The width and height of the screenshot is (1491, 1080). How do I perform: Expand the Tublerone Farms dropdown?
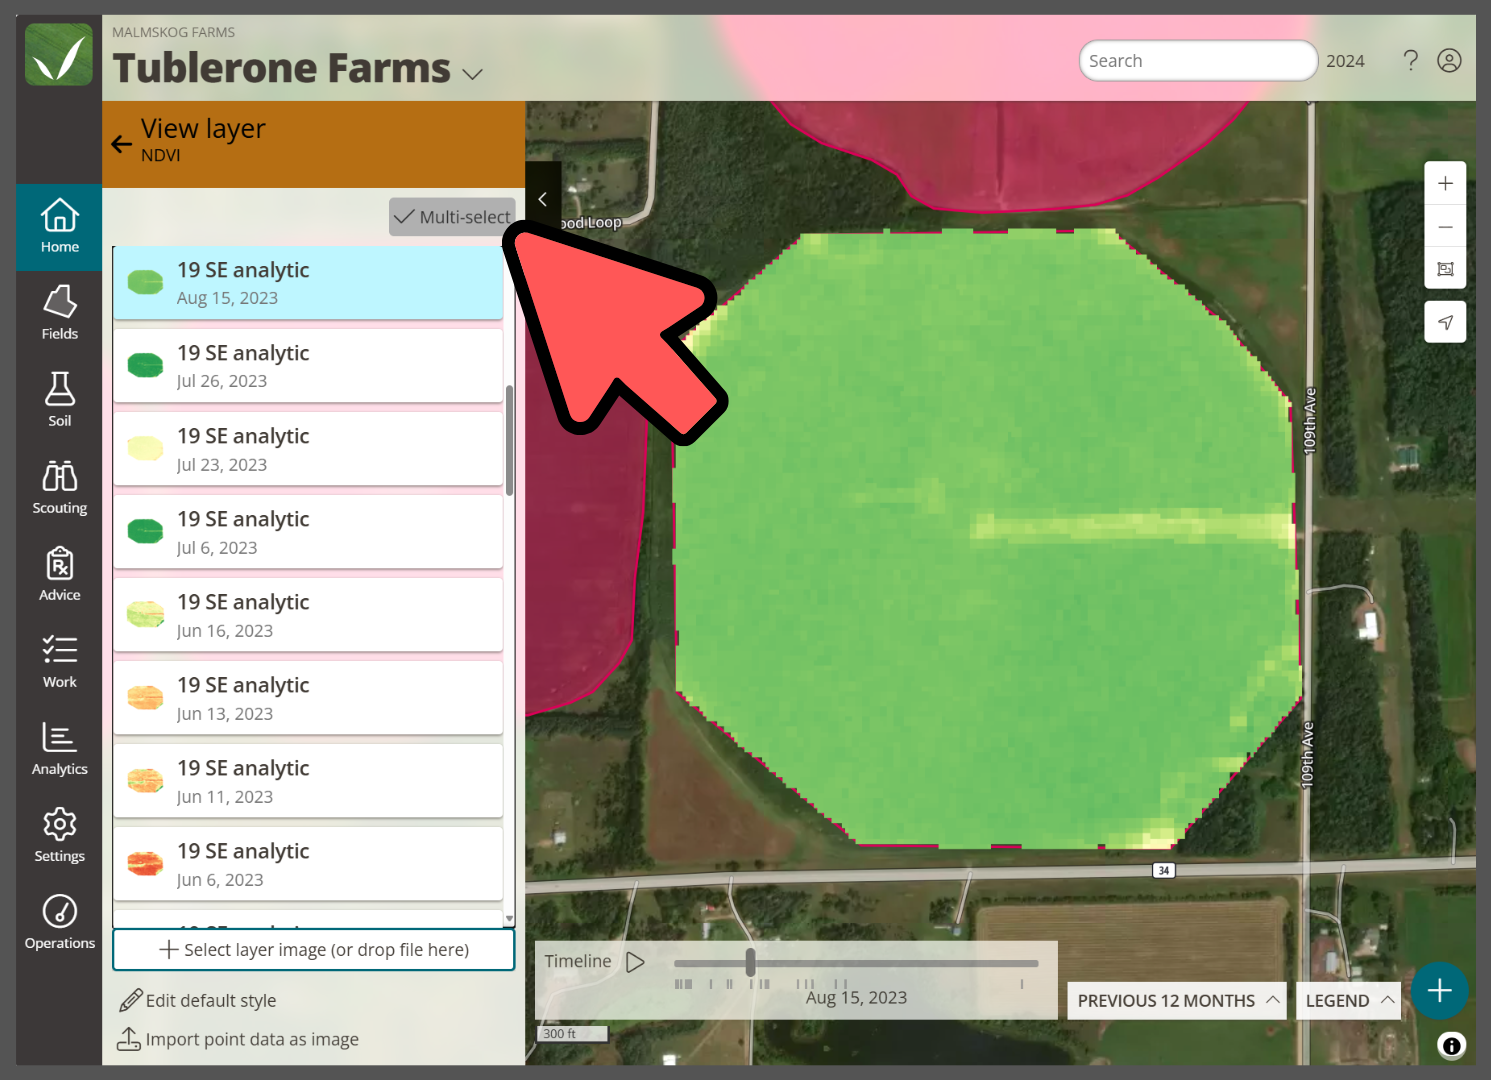(473, 73)
